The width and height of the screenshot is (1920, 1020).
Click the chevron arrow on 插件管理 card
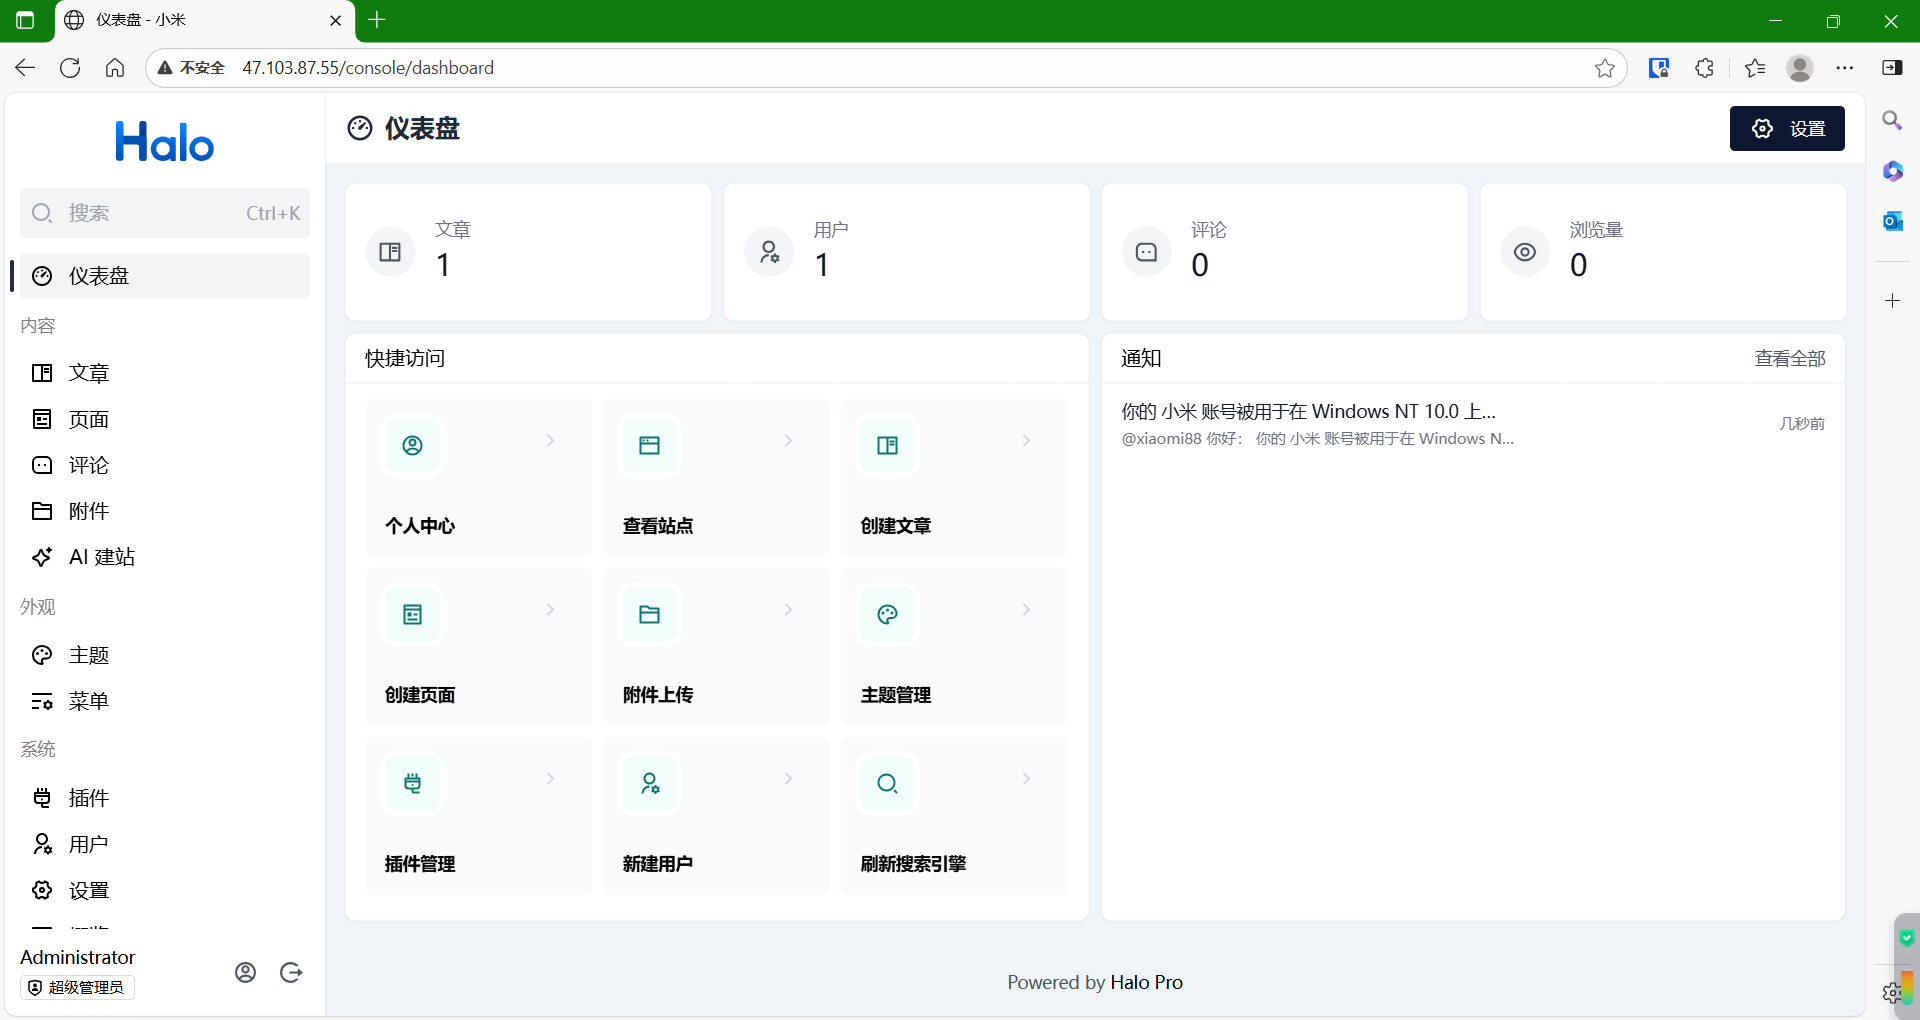tap(550, 778)
